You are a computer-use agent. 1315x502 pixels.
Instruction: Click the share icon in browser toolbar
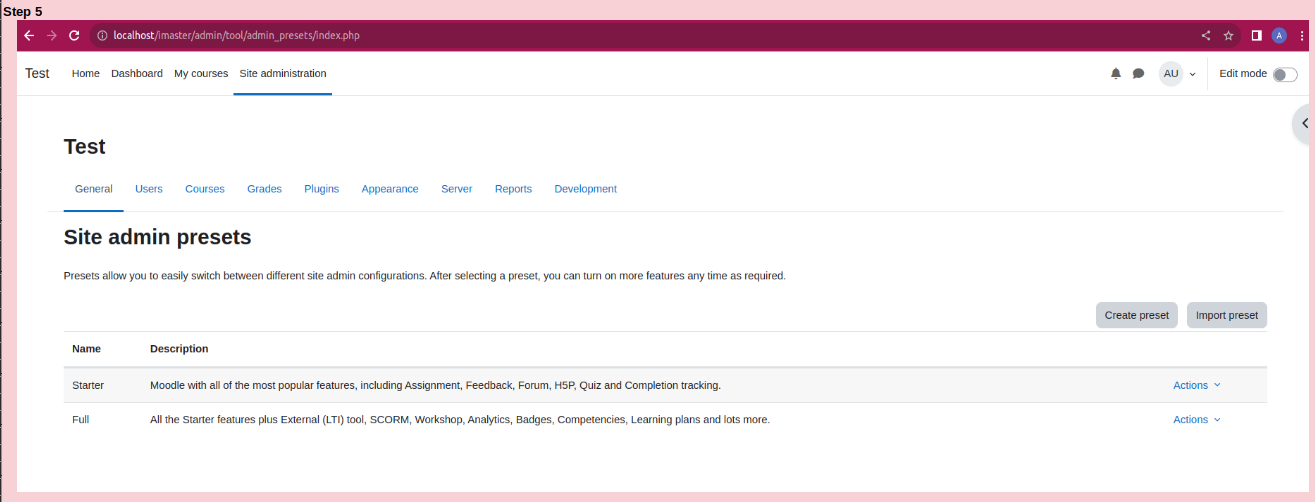coord(1206,35)
